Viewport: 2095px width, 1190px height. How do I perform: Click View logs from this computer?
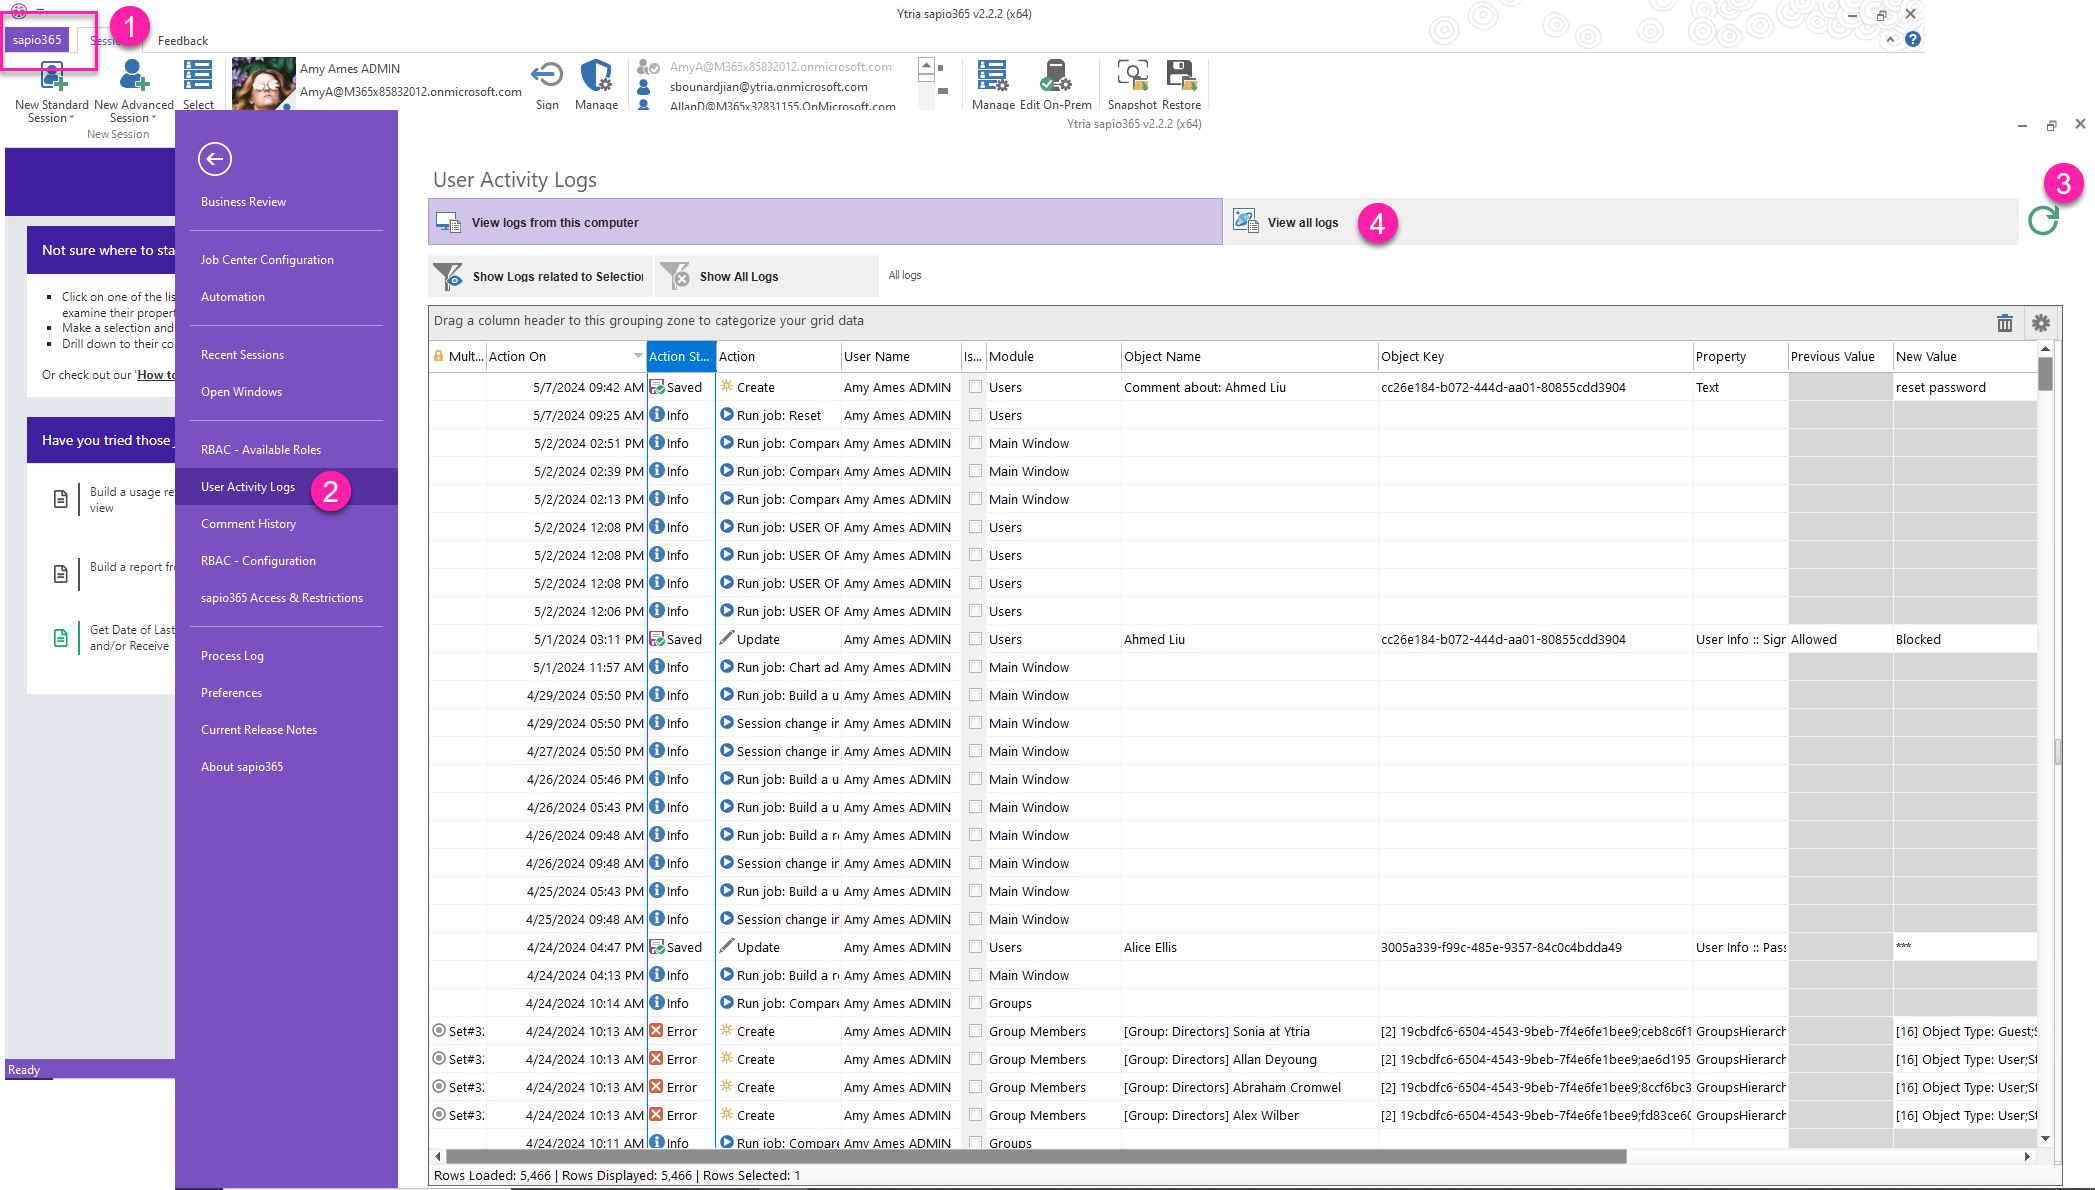coord(825,222)
